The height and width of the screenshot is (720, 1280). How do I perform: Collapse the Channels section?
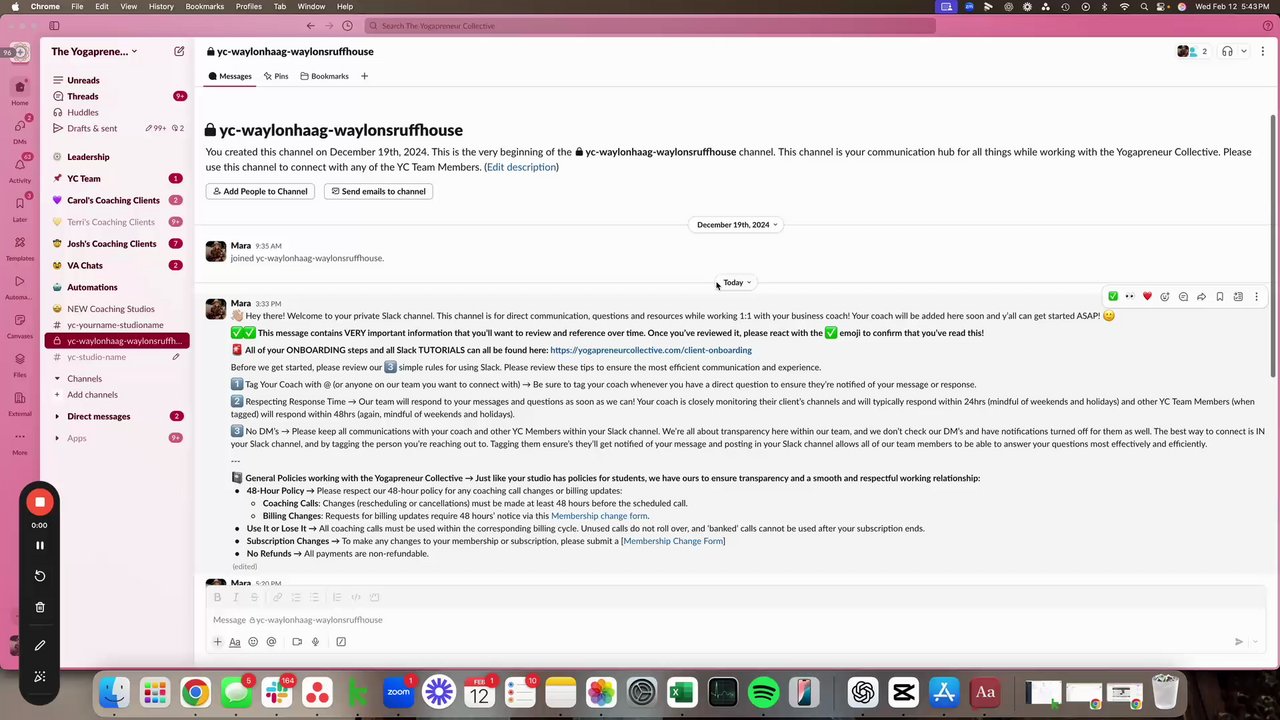point(57,379)
